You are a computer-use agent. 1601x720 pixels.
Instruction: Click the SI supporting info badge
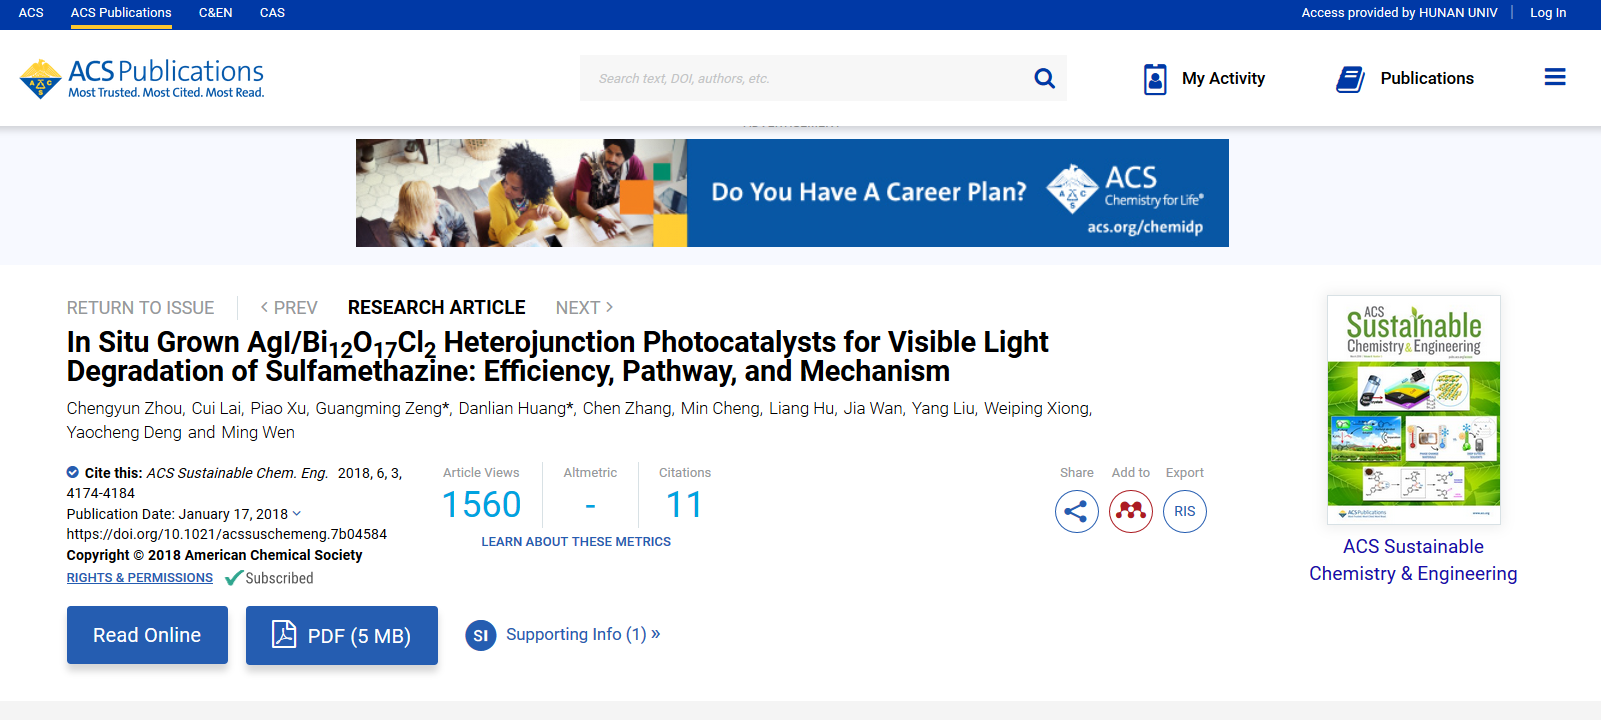tap(480, 635)
